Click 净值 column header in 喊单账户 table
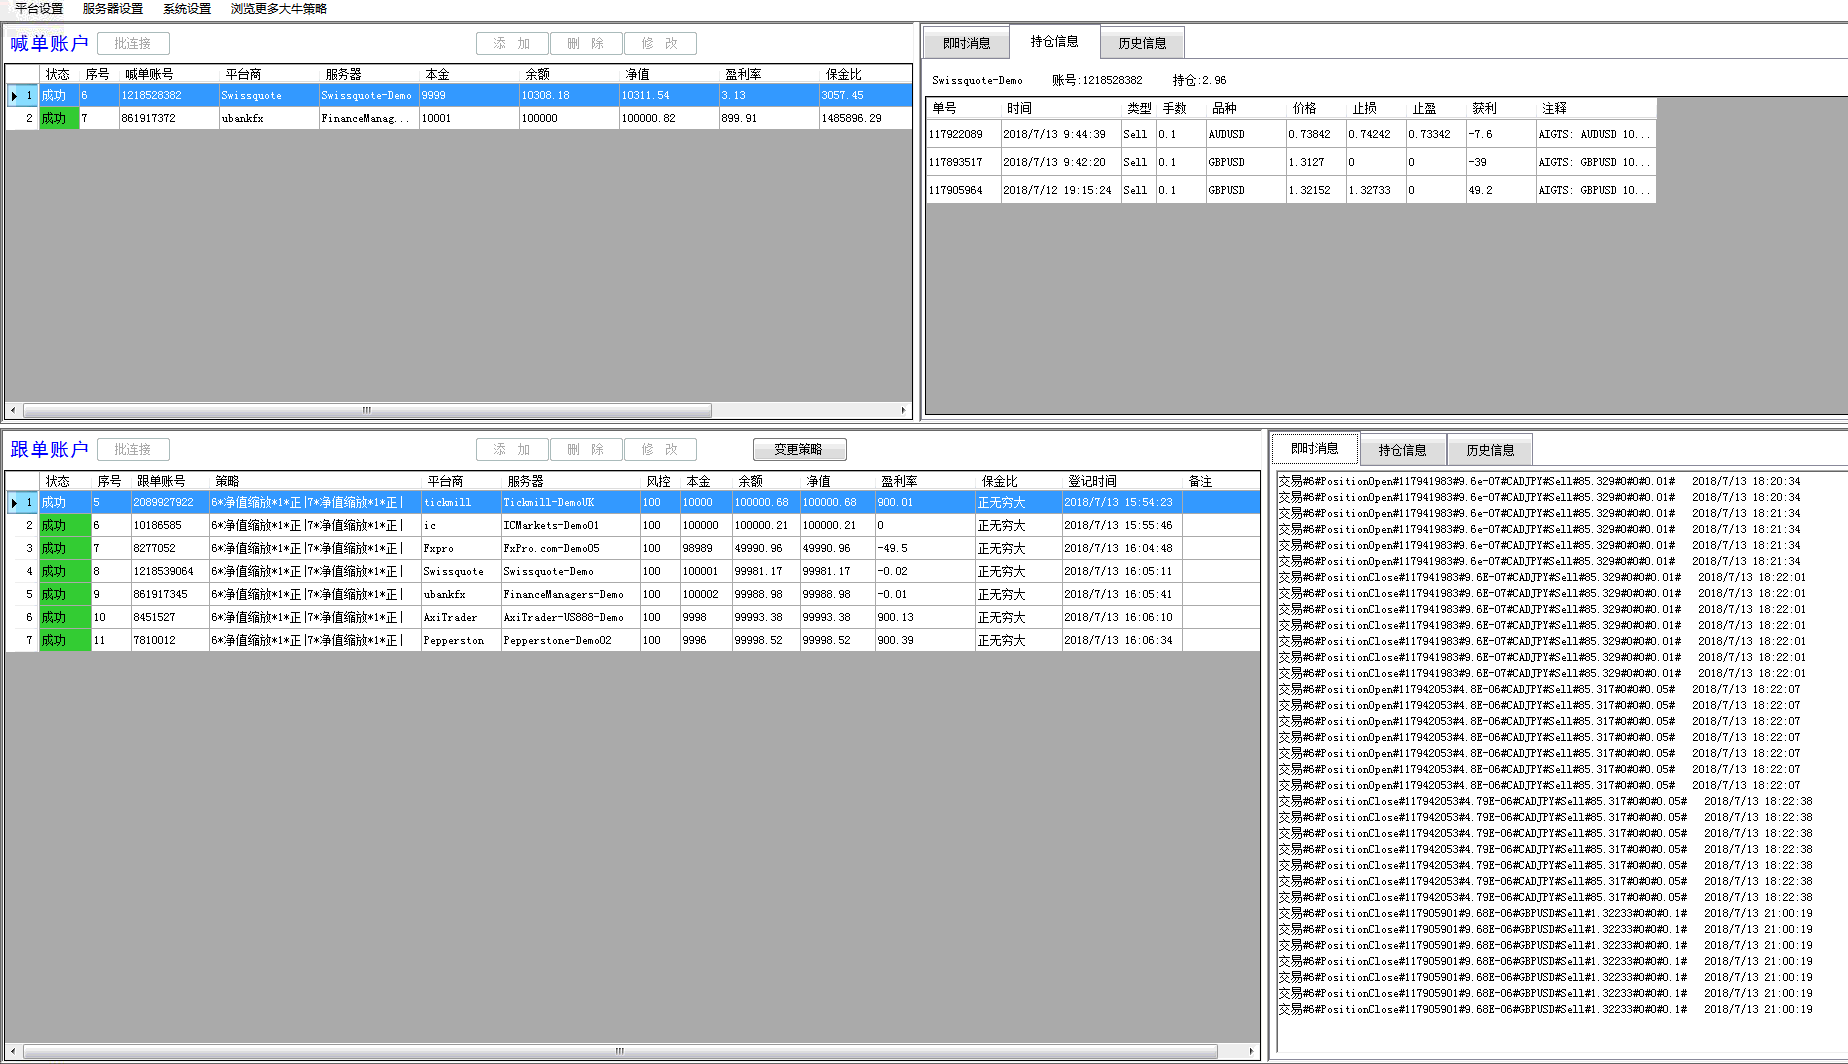 click(x=669, y=74)
